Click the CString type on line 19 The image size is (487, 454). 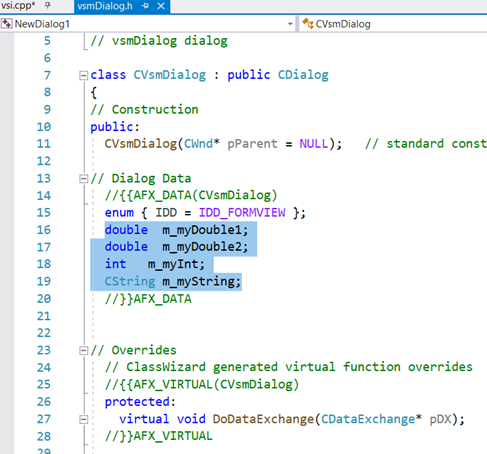click(130, 282)
